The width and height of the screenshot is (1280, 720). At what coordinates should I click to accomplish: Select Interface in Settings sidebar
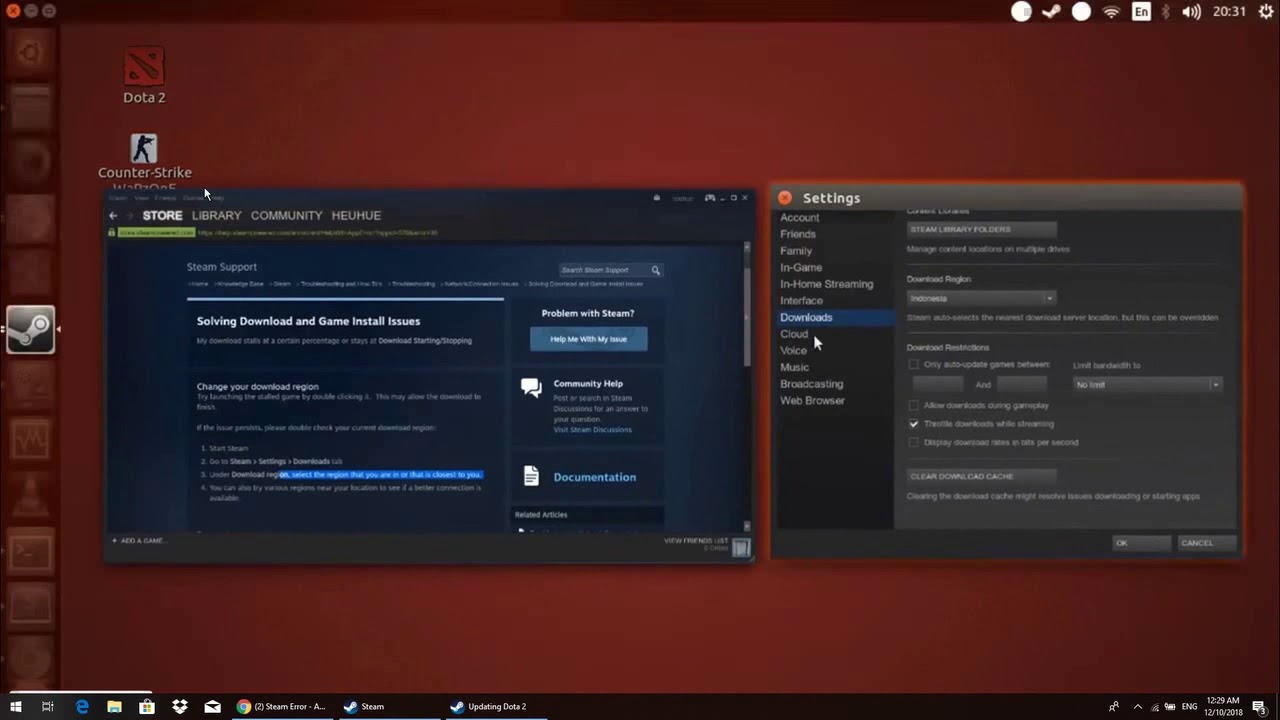tap(801, 300)
